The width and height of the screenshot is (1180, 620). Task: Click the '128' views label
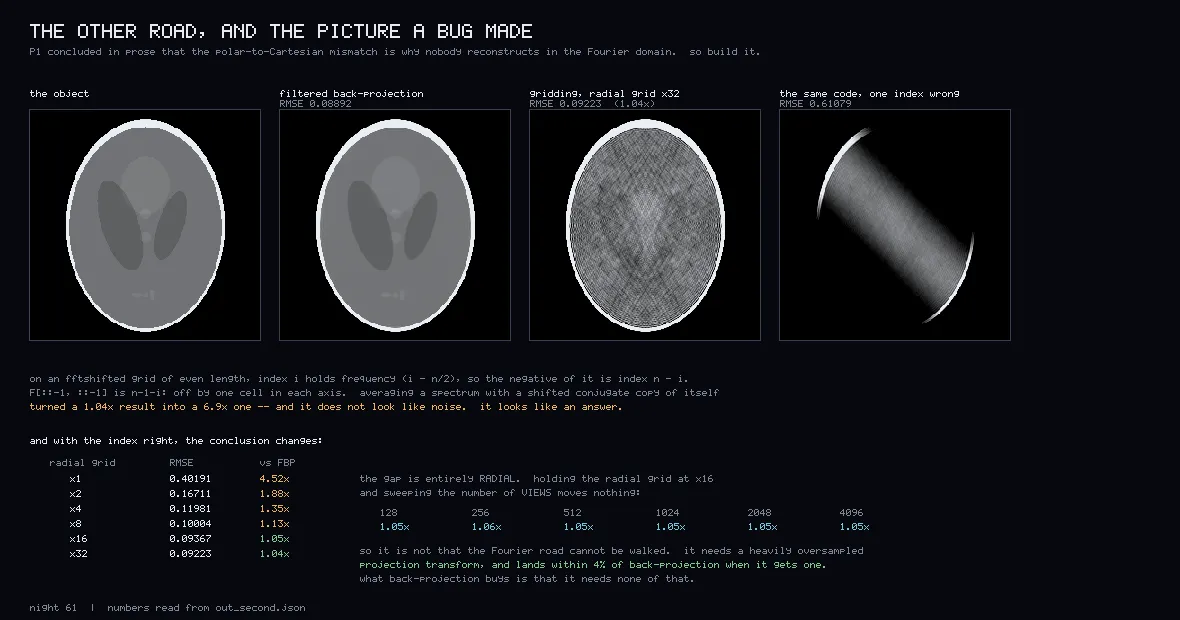coord(388,512)
